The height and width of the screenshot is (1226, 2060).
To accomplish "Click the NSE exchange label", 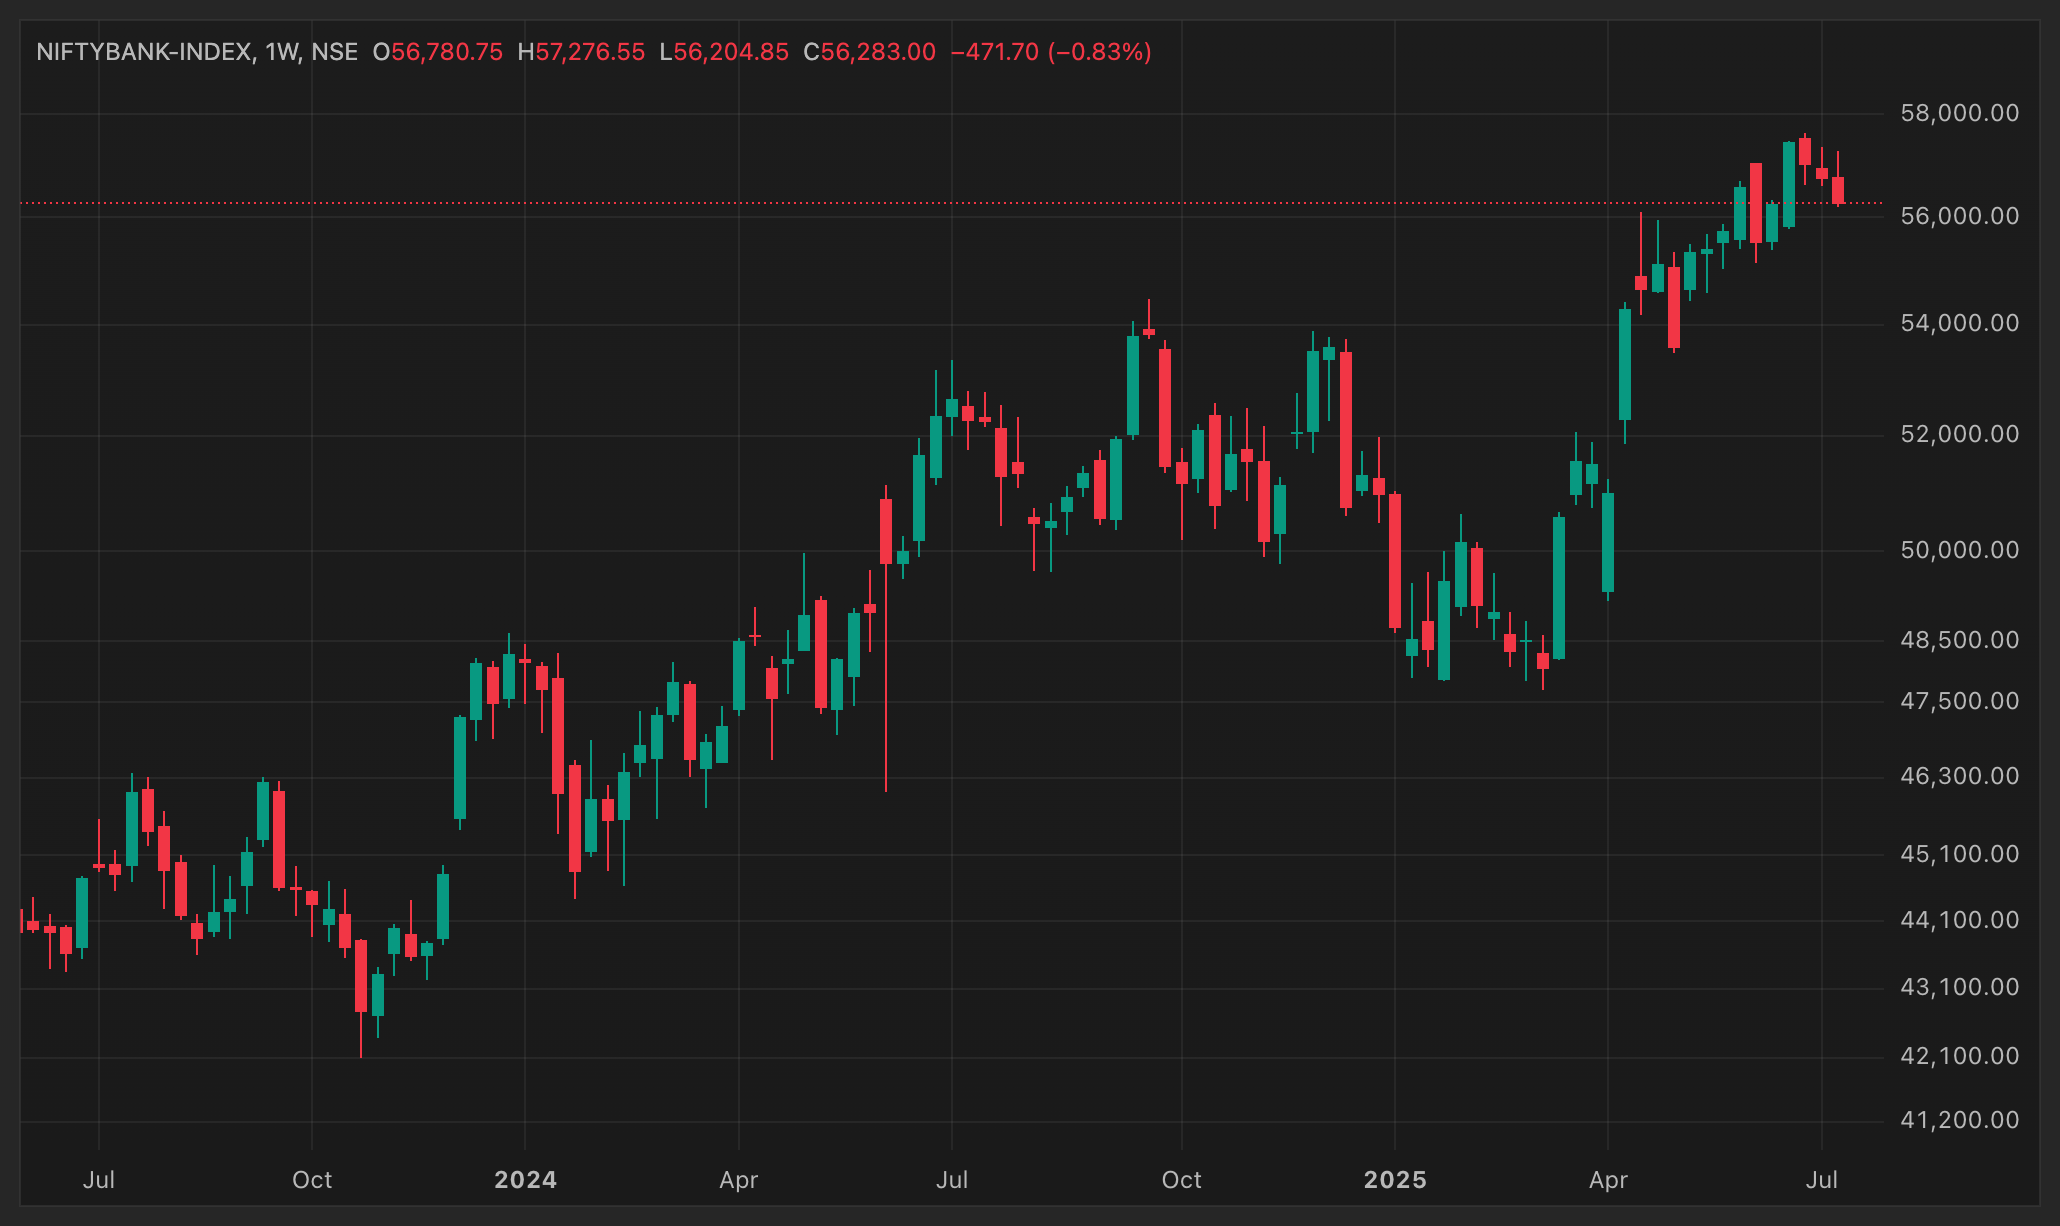I will (x=334, y=52).
